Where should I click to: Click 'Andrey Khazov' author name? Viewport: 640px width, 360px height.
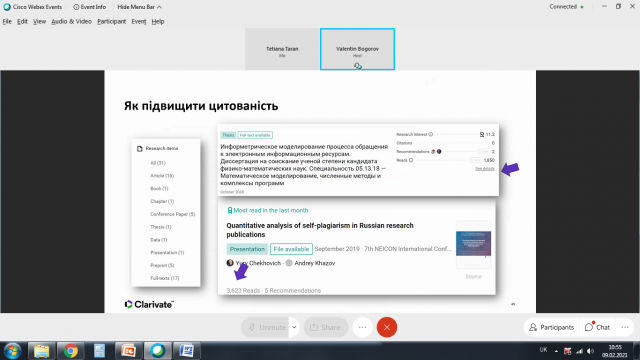click(x=315, y=263)
